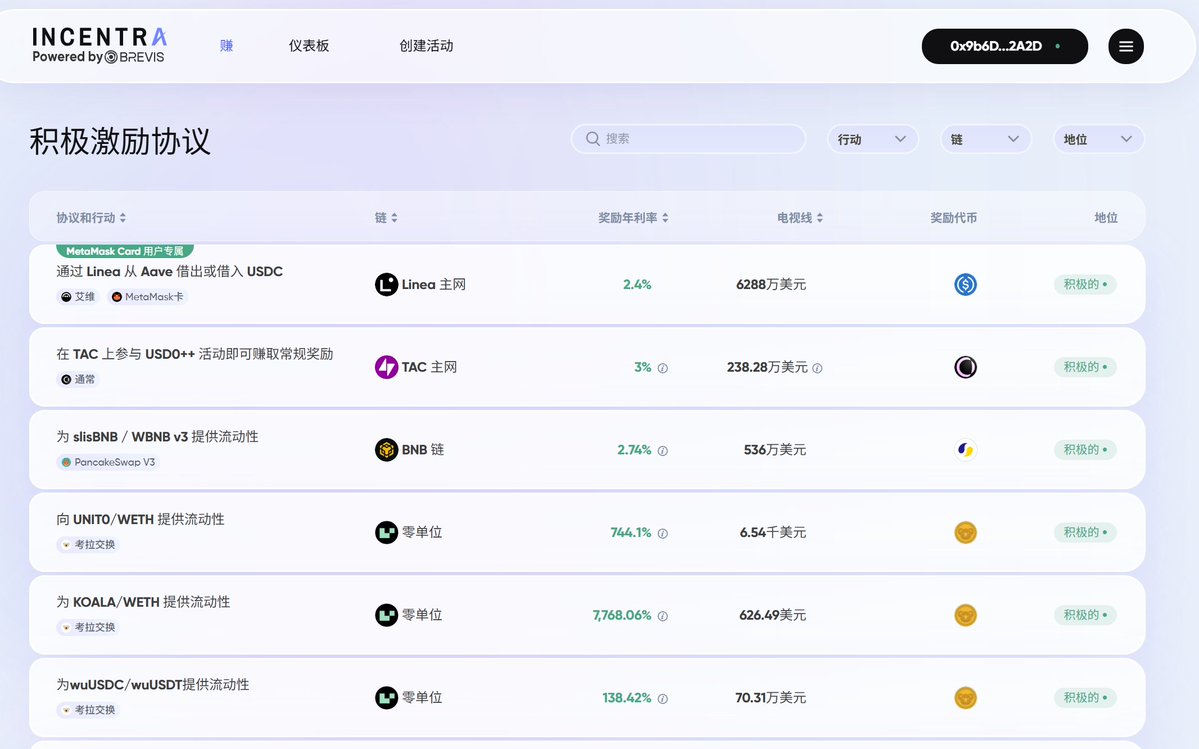Open the 链 filter dropdown
Screen dimensions: 1199x749
985,138
